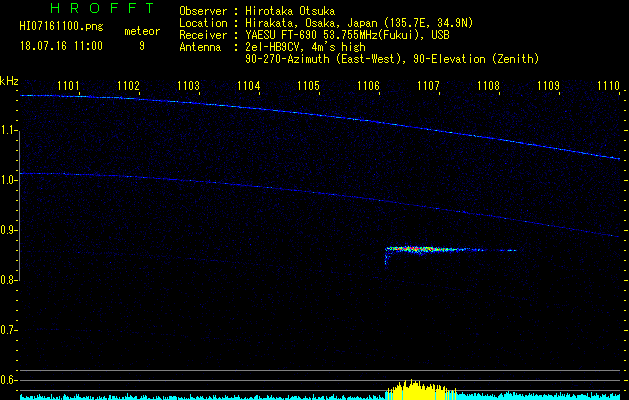Click the Location line for Hirakata, Osaka
This screenshot has width=629, height=400.
pyautogui.click(x=326, y=23)
